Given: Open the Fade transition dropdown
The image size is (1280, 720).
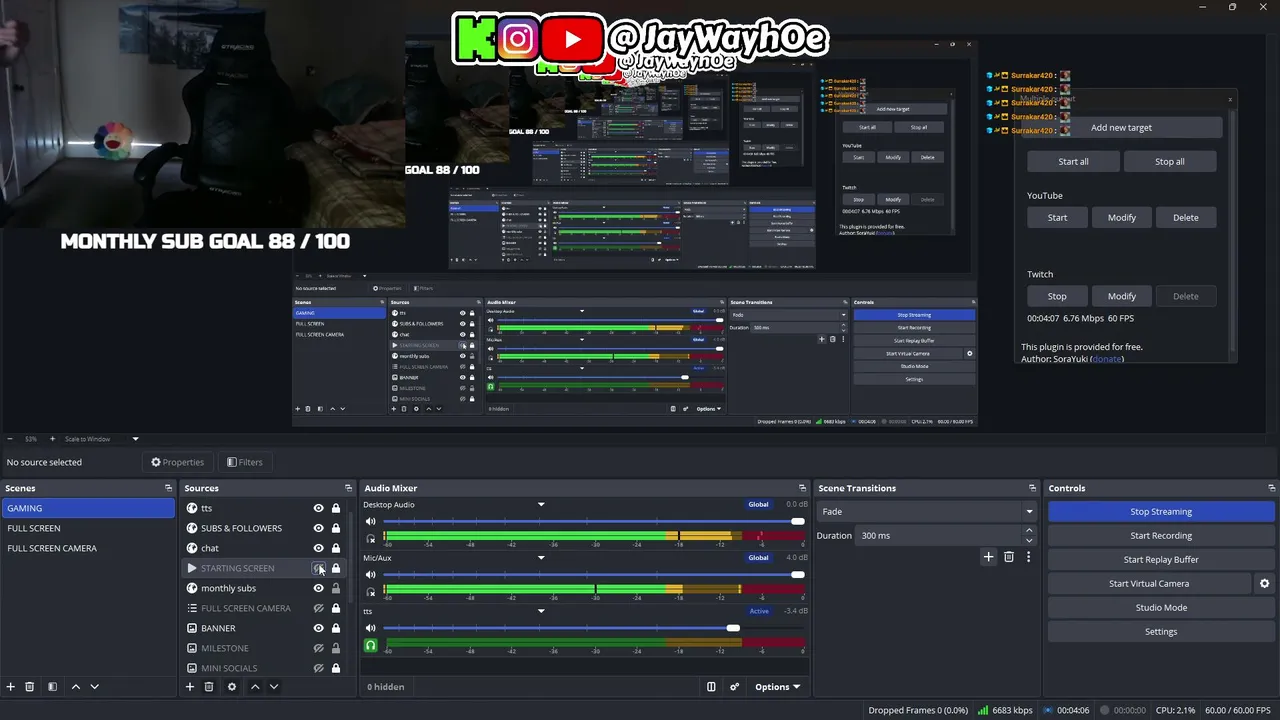Looking at the screenshot, I should point(927,511).
